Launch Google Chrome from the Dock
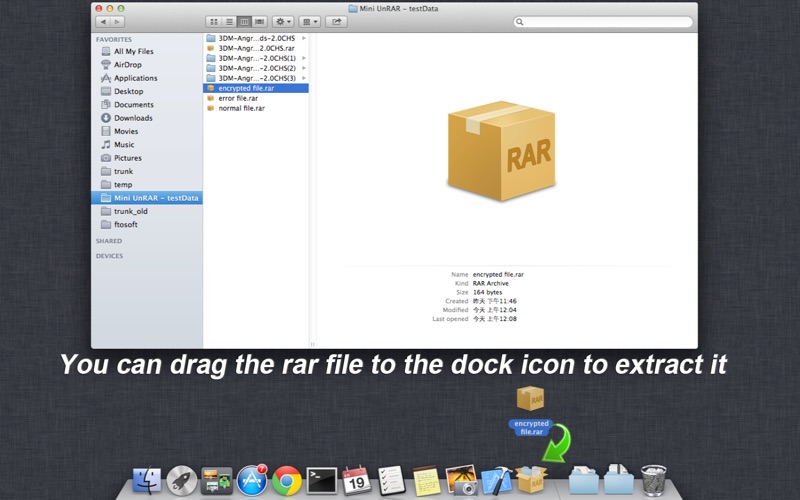800x500 pixels. point(286,481)
